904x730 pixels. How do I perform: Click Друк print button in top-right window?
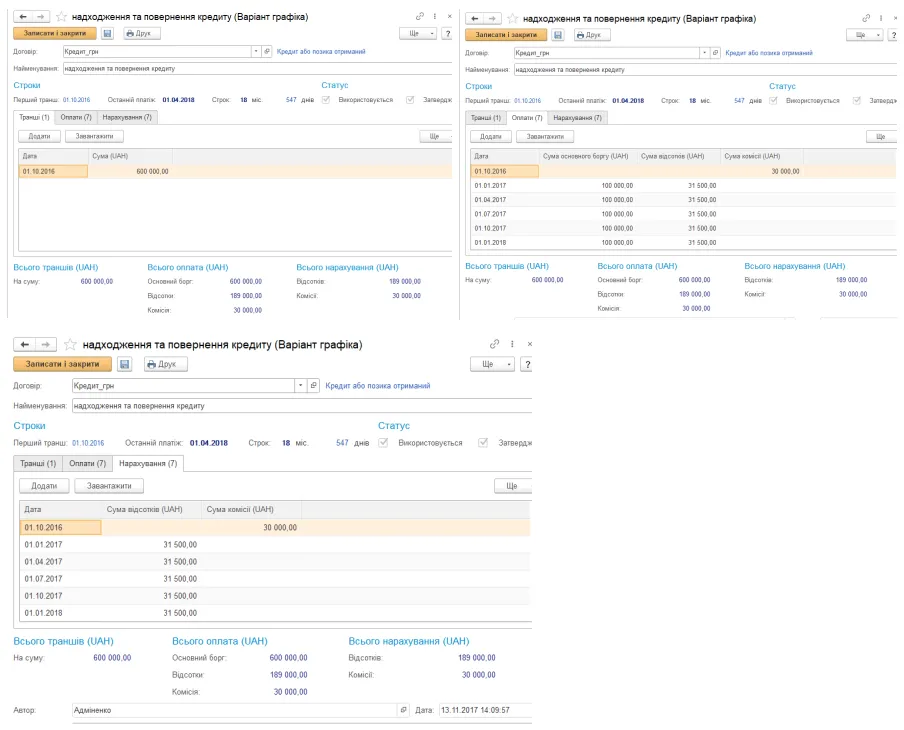593,35
